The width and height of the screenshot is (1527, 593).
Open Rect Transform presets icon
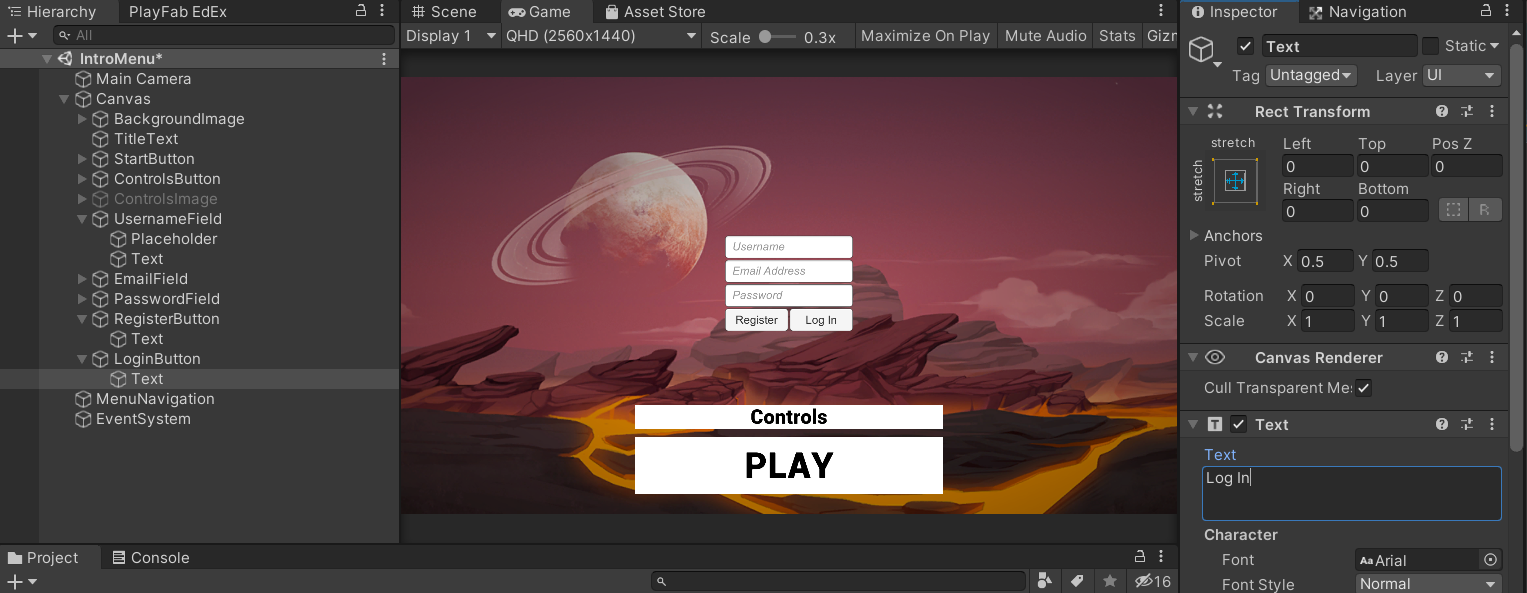coord(1467,112)
